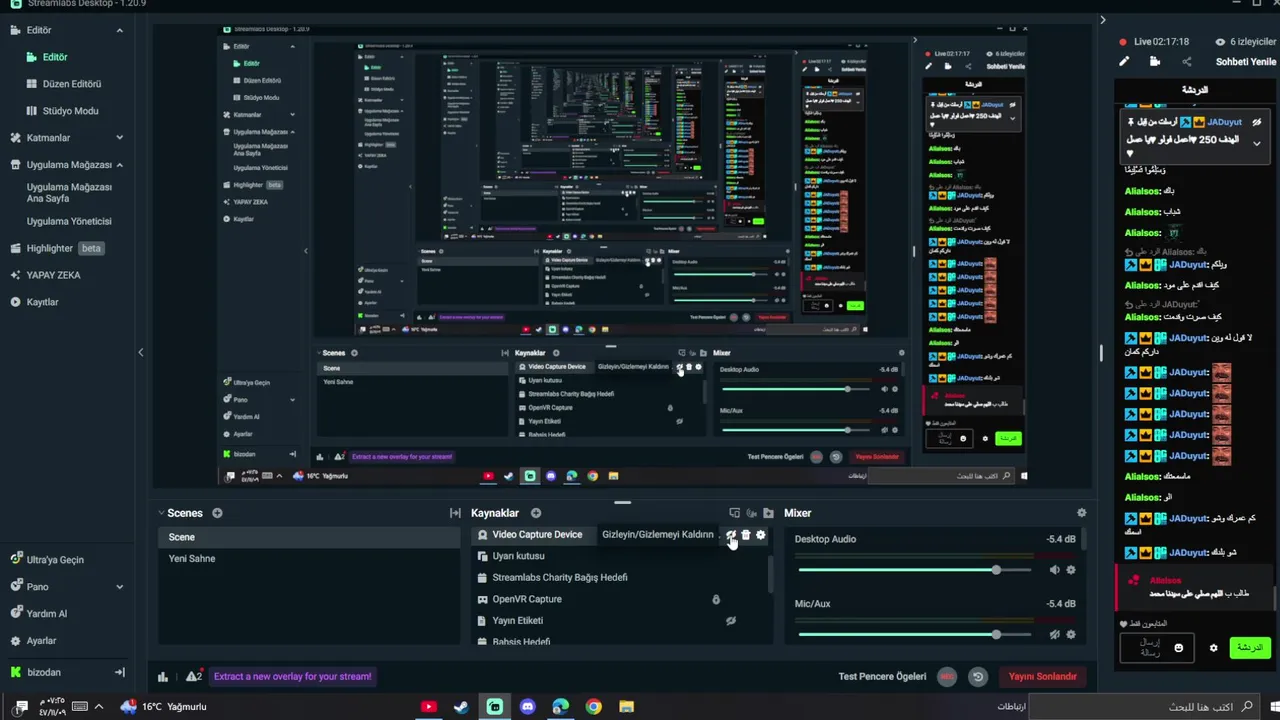Open the camera clip icon near chat
The height and width of the screenshot is (720, 1280).
(1155, 62)
